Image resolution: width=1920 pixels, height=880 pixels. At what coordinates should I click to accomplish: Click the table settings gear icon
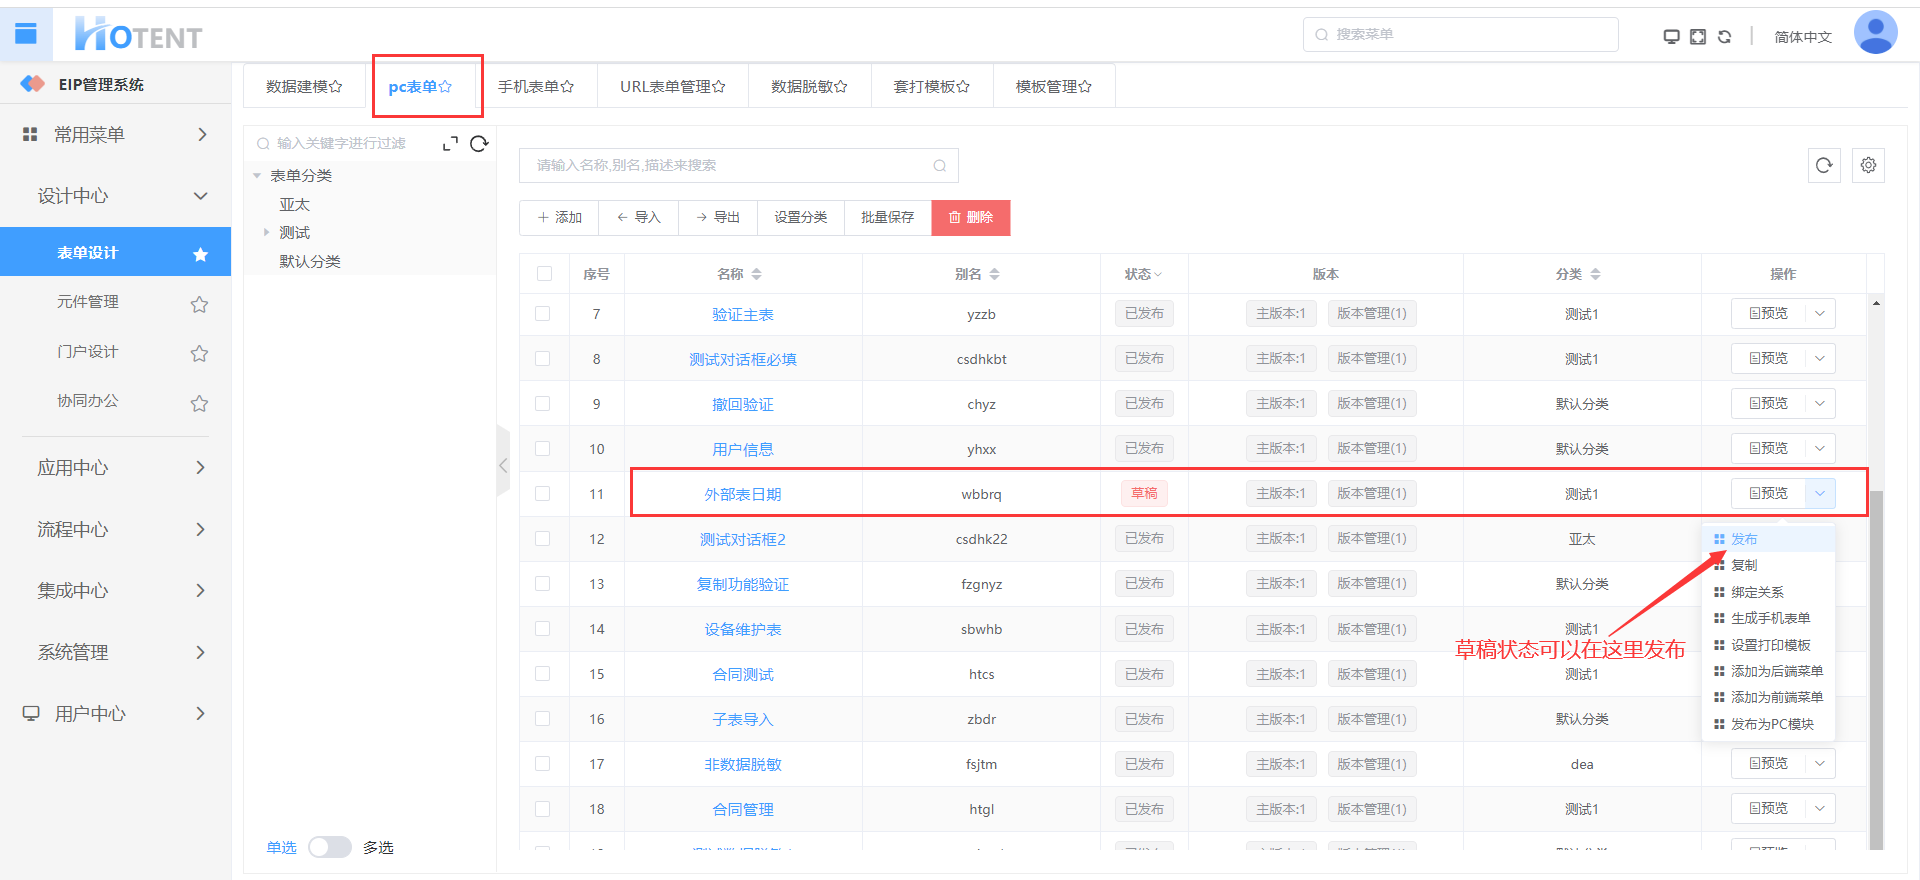[x=1868, y=166]
